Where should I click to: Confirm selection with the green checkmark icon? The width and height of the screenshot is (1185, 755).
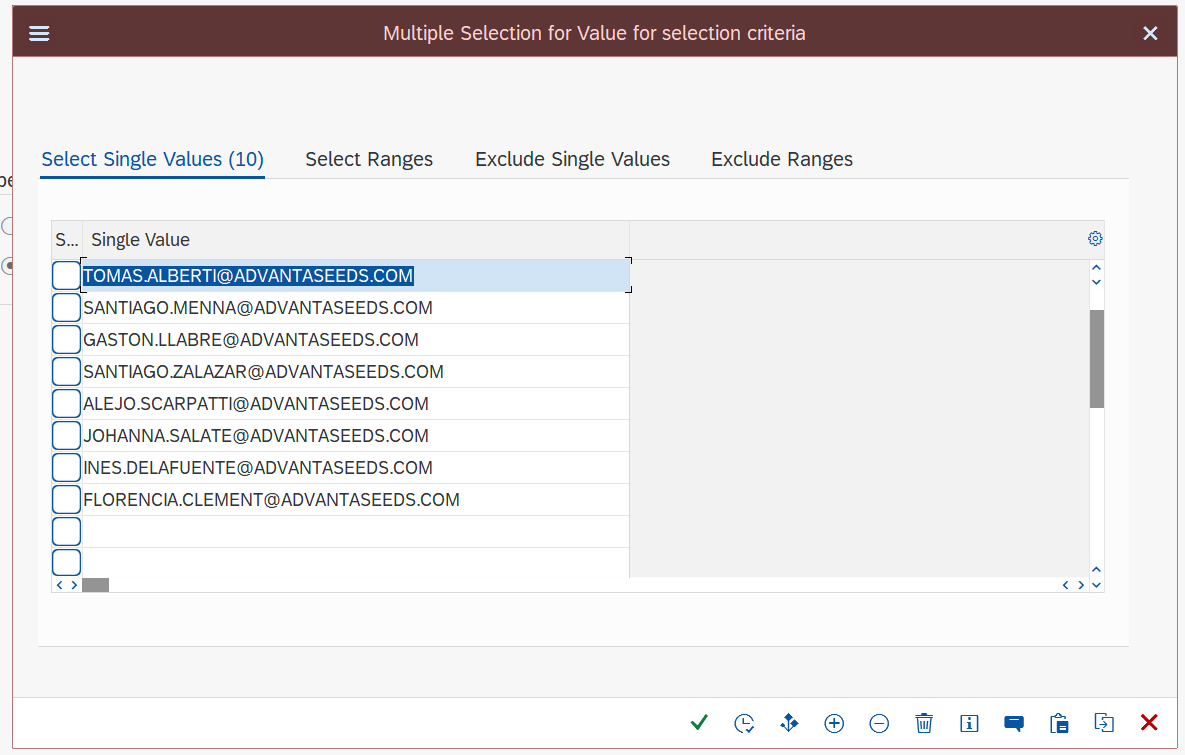click(x=699, y=723)
